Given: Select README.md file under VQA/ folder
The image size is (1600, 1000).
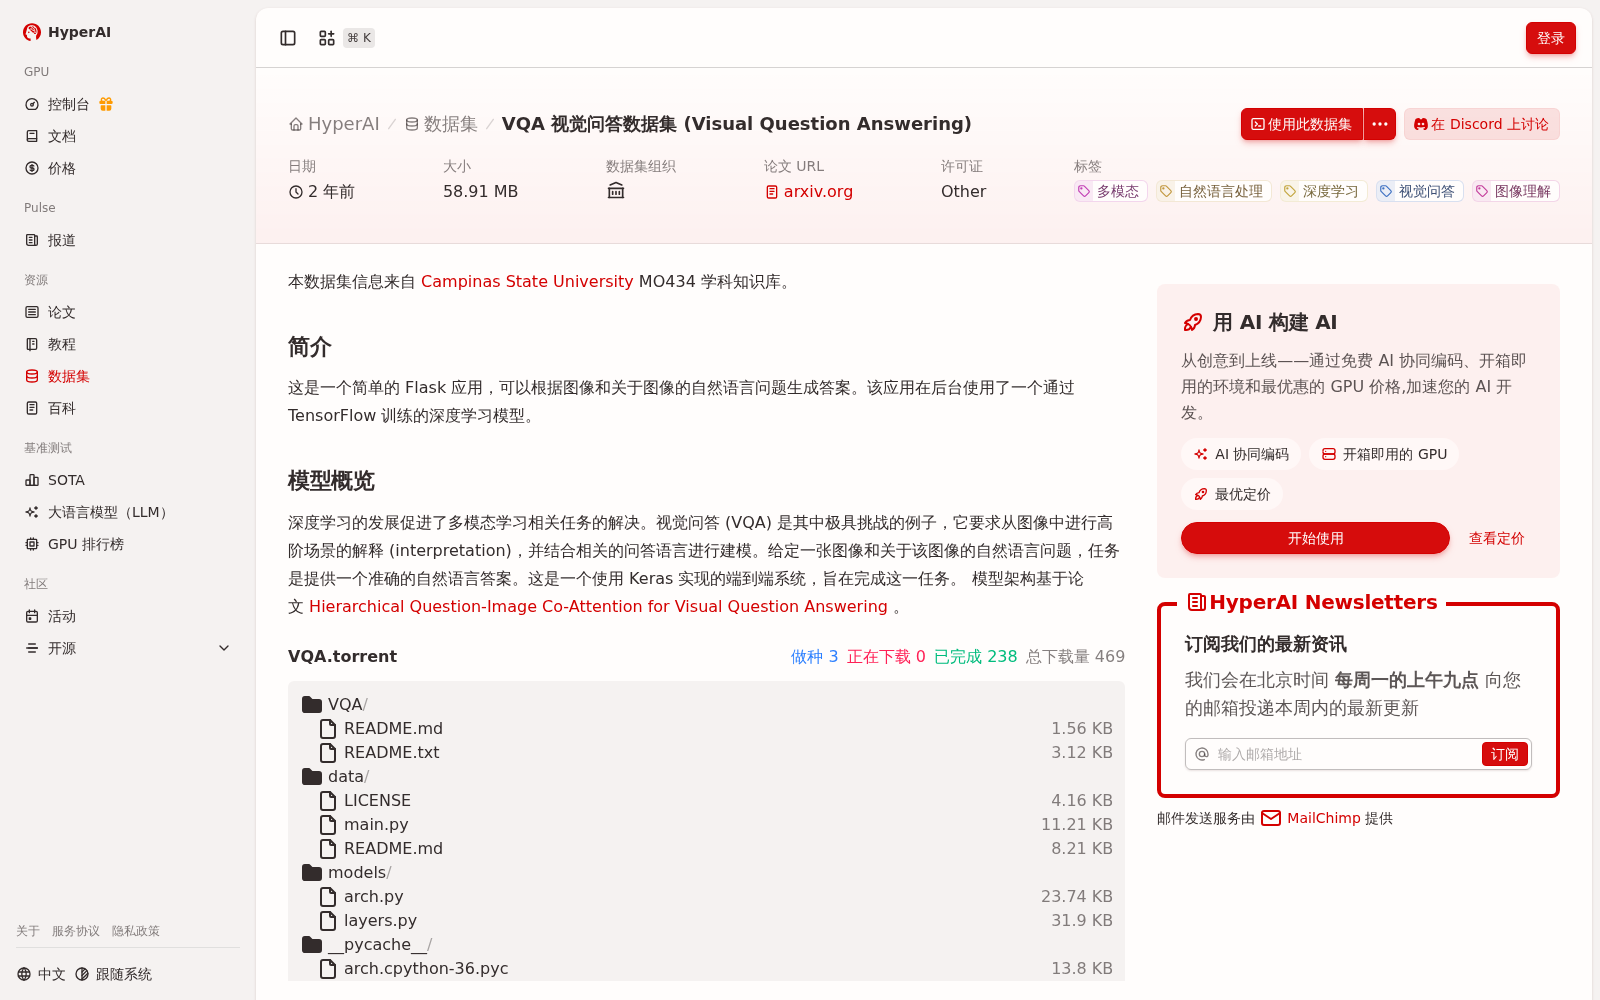Looking at the screenshot, I should coord(706,728).
